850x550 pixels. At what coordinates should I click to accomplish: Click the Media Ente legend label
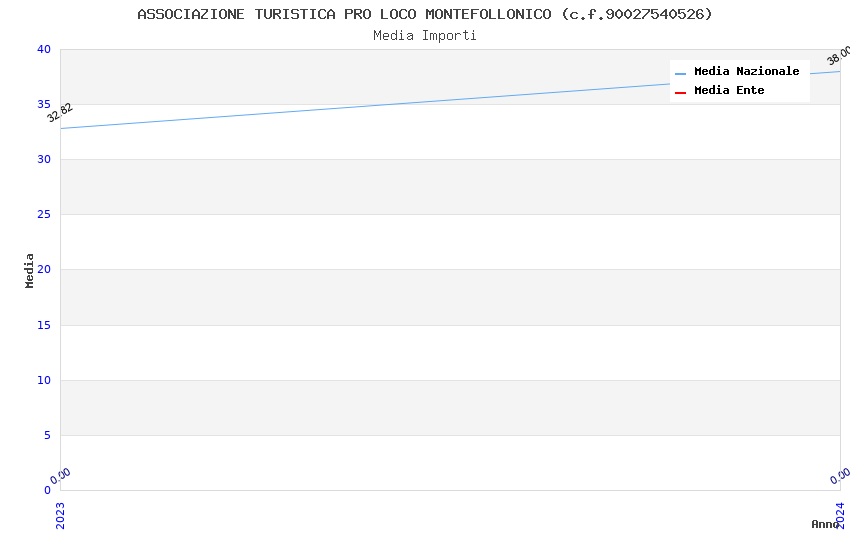[729, 90]
